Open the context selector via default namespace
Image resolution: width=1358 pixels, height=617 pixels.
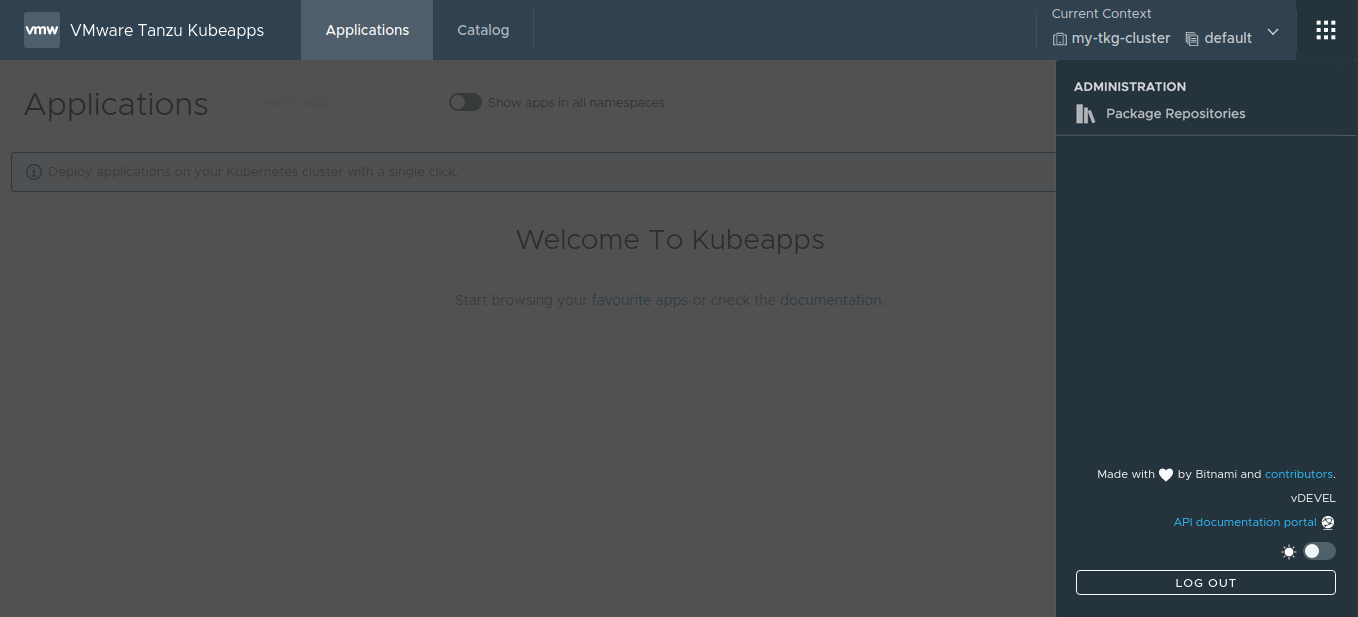1228,38
